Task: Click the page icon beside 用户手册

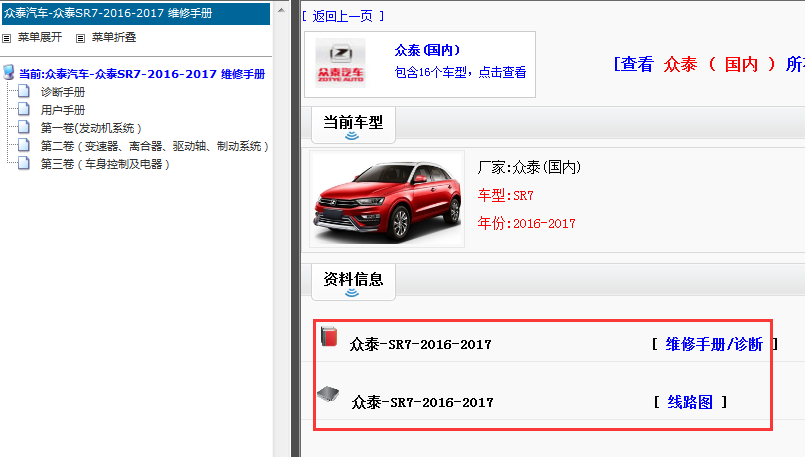Action: (x=24, y=109)
